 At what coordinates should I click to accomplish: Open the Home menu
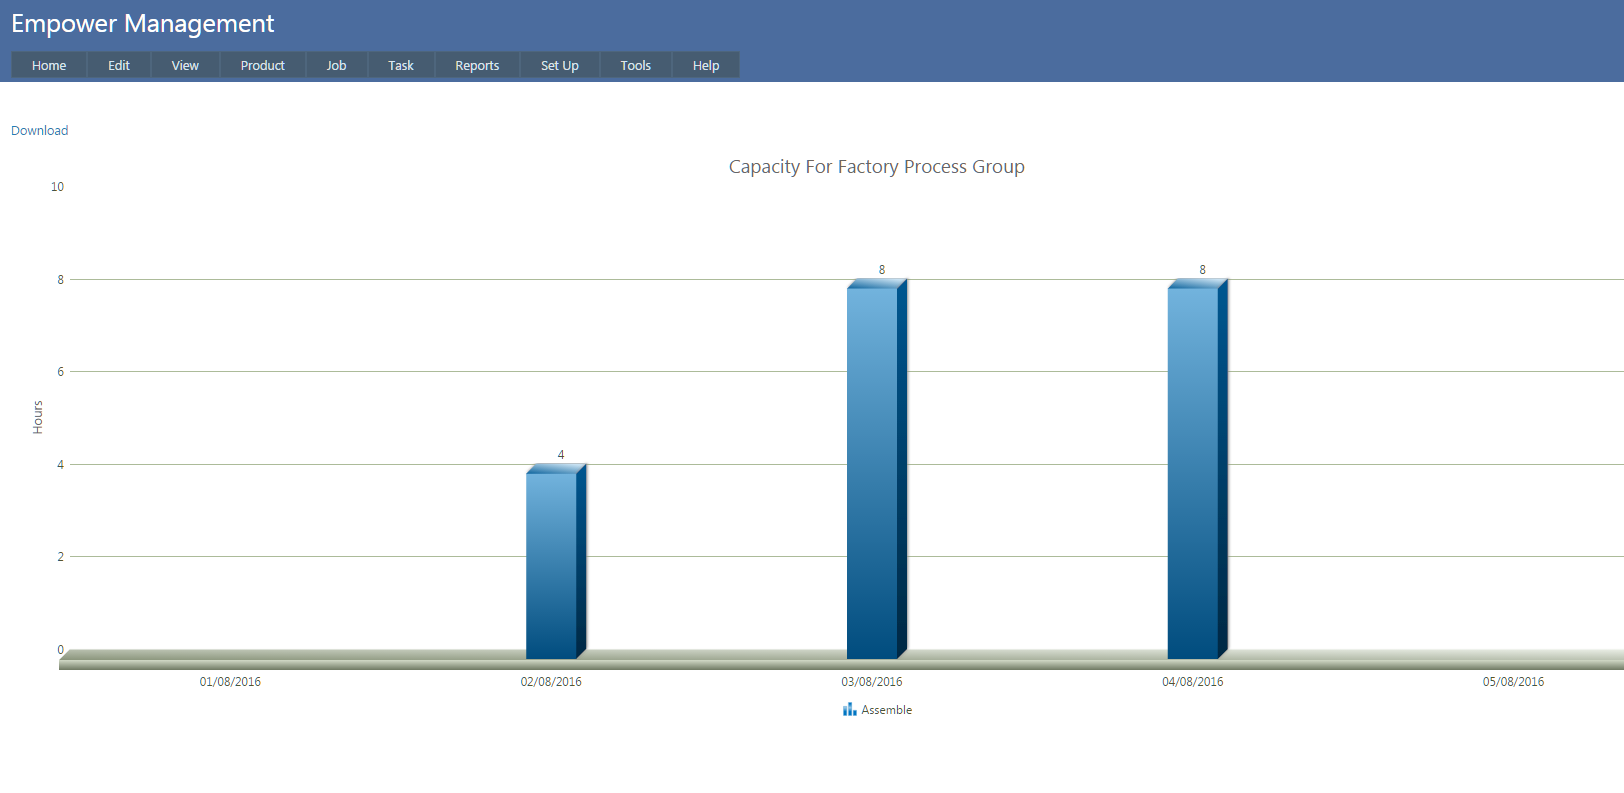pos(49,65)
